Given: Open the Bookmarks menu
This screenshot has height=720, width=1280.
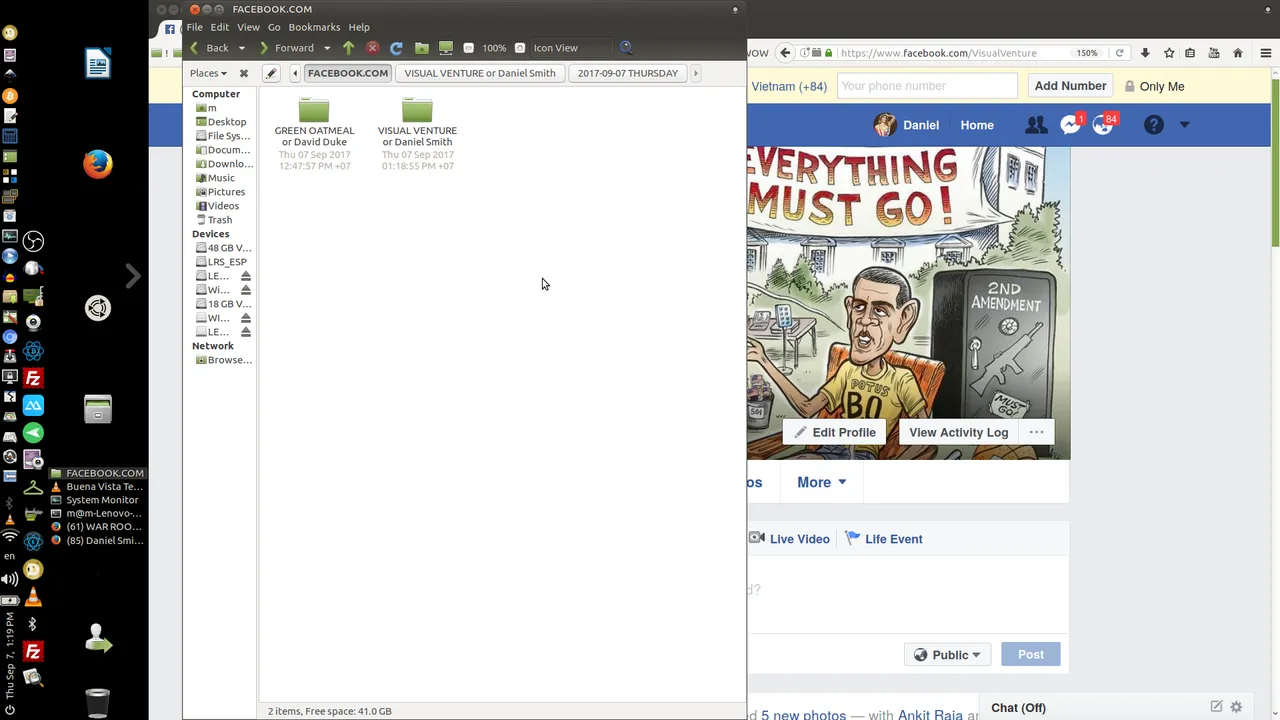Looking at the screenshot, I should (314, 27).
